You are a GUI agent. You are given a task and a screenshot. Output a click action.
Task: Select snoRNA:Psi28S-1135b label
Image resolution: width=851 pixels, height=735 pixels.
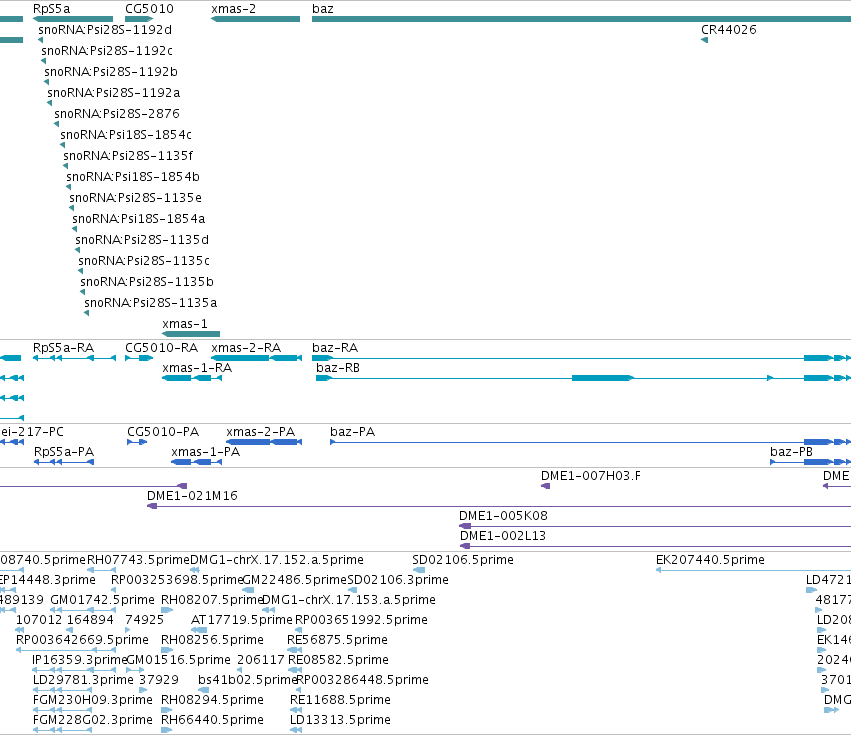click(x=147, y=282)
